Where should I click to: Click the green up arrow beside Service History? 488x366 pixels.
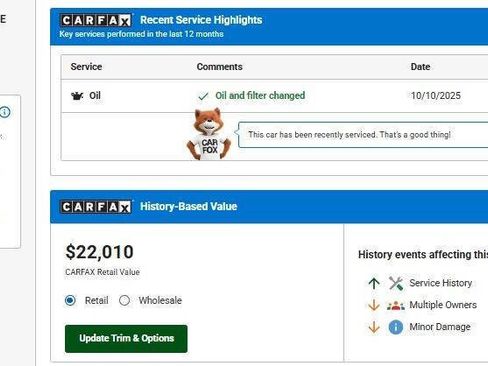(x=374, y=283)
